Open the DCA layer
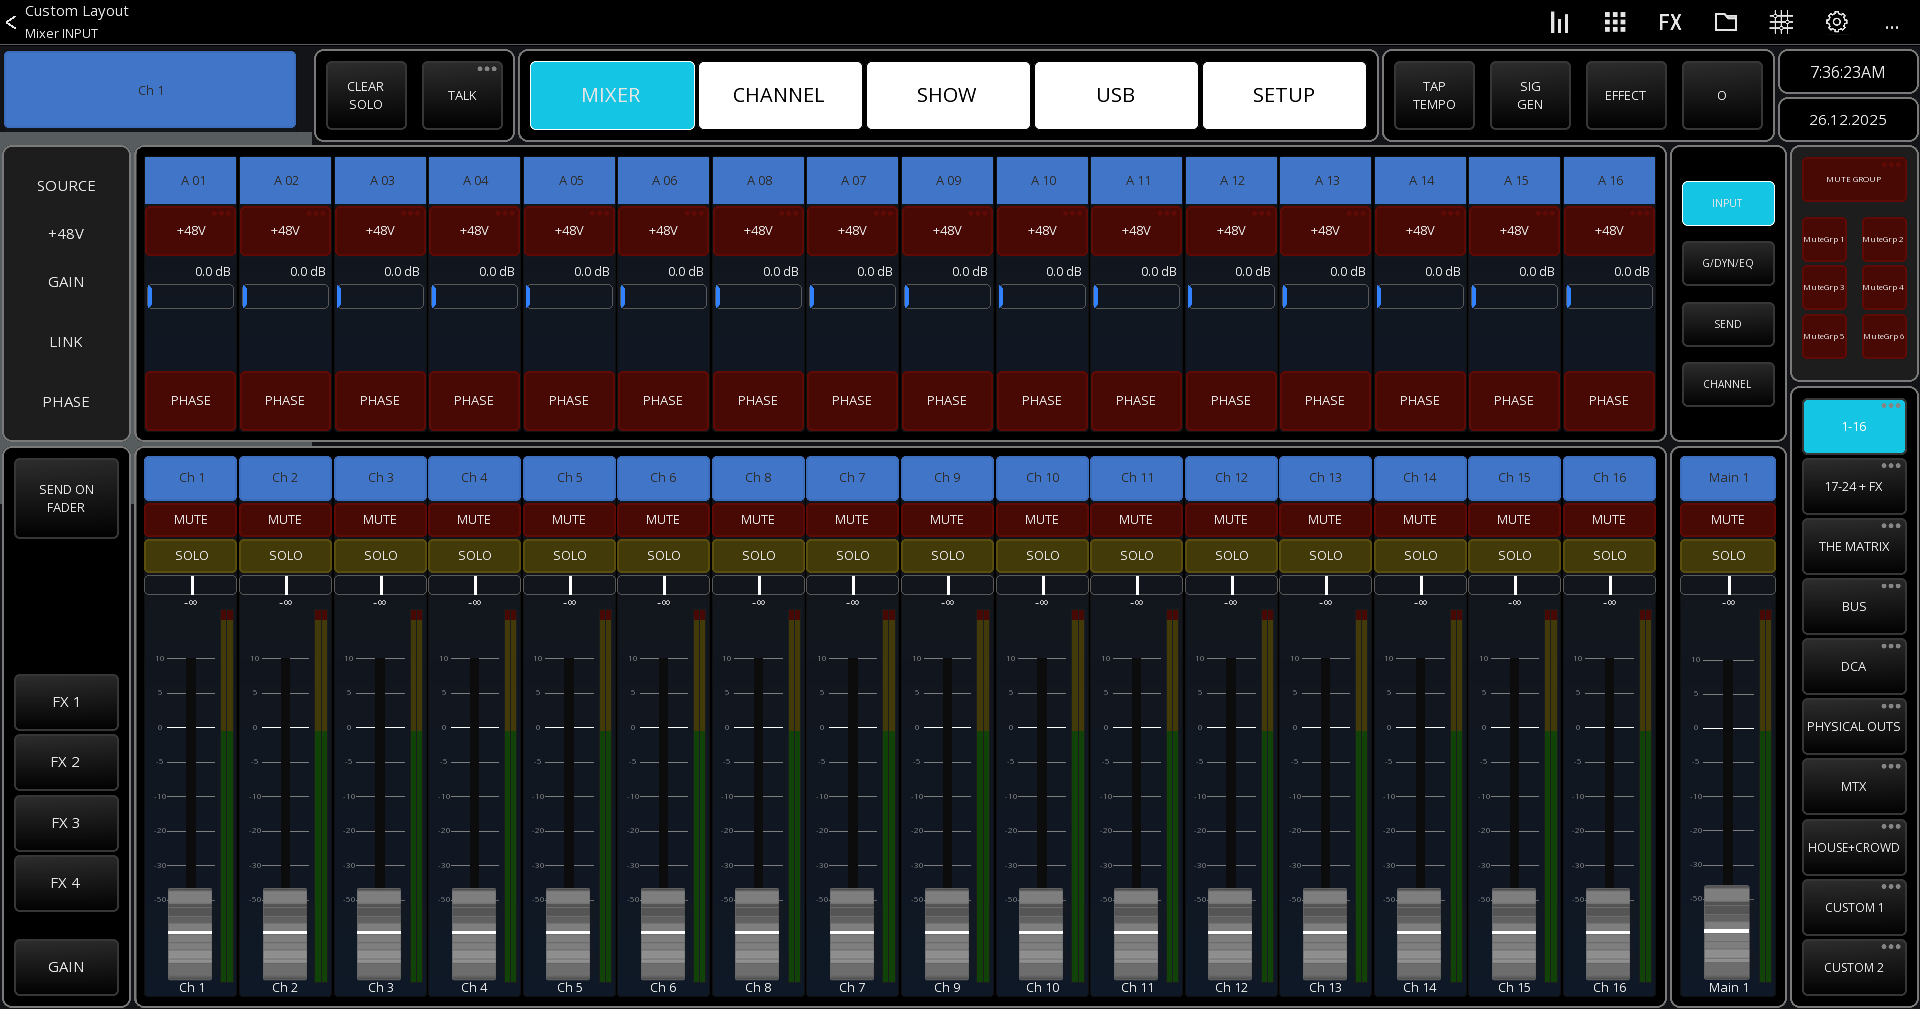Image resolution: width=1920 pixels, height=1009 pixels. tap(1854, 667)
